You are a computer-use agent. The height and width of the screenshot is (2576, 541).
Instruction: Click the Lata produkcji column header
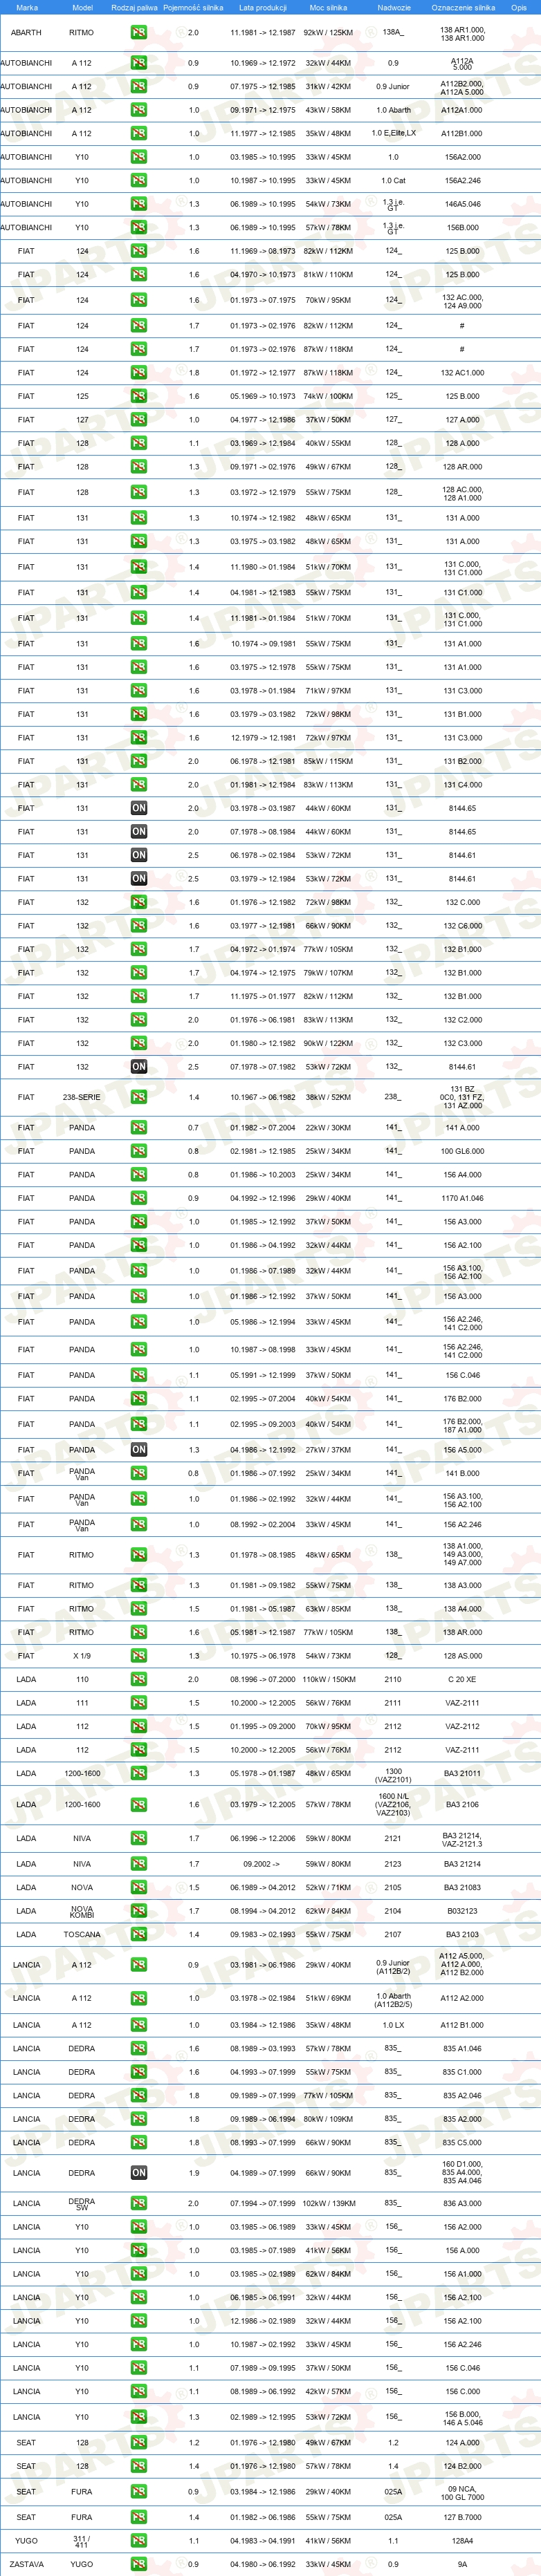coord(262,7)
